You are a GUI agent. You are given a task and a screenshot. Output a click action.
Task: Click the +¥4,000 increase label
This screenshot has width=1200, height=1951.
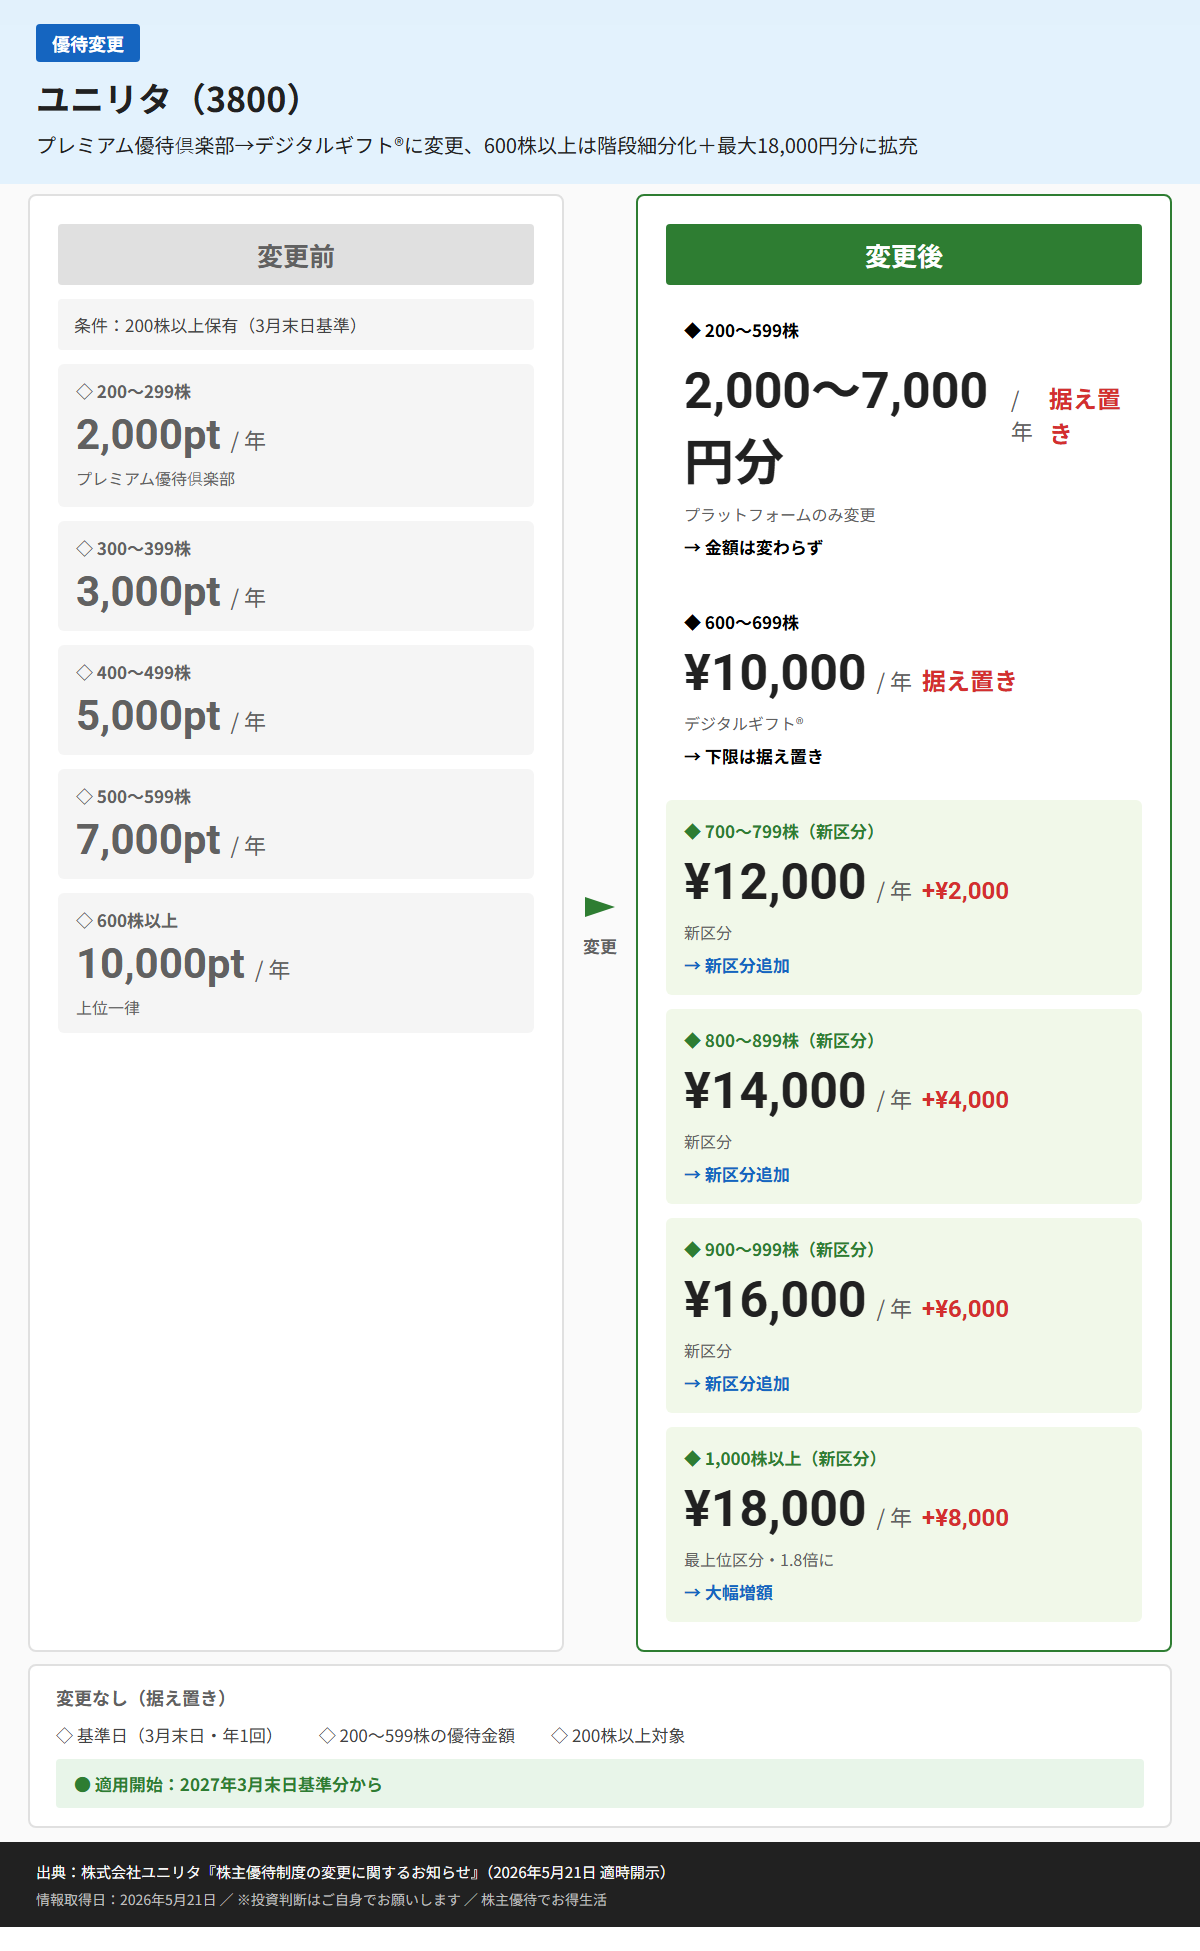965,1100
